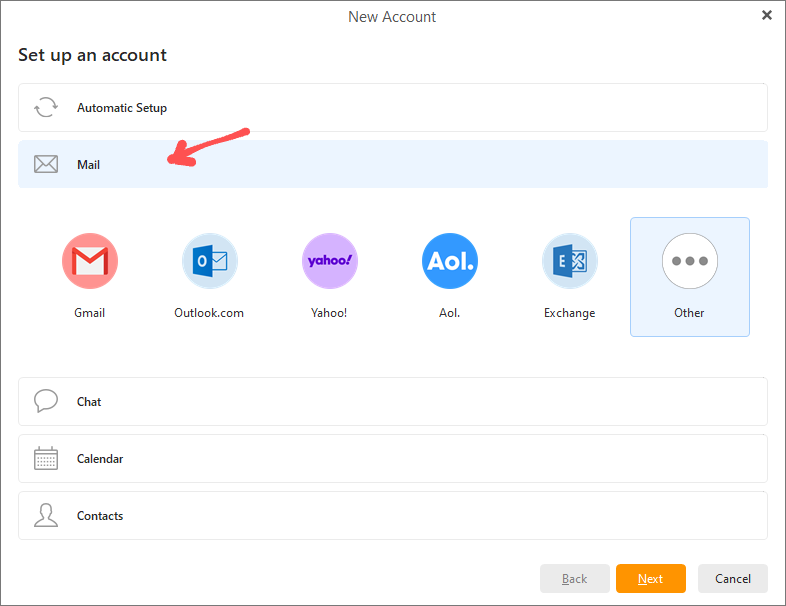Select the Other provider icon

pyautogui.click(x=690, y=261)
